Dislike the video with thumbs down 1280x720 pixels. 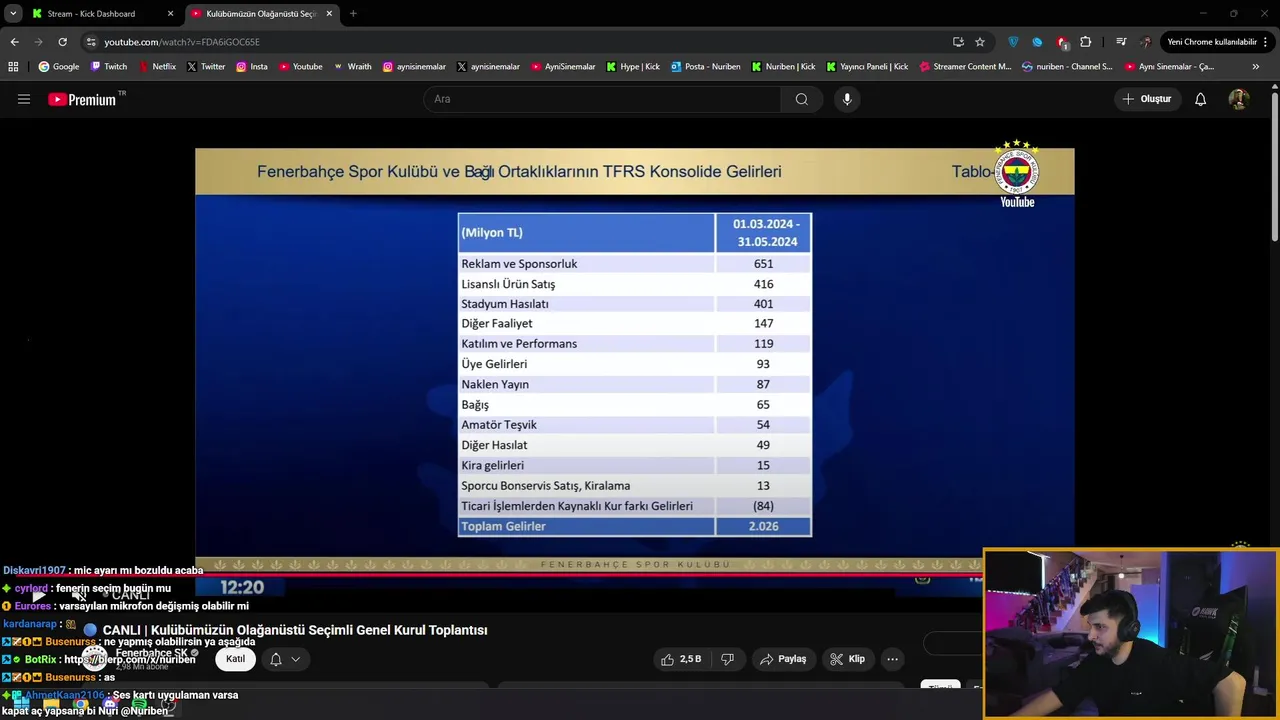[728, 659]
